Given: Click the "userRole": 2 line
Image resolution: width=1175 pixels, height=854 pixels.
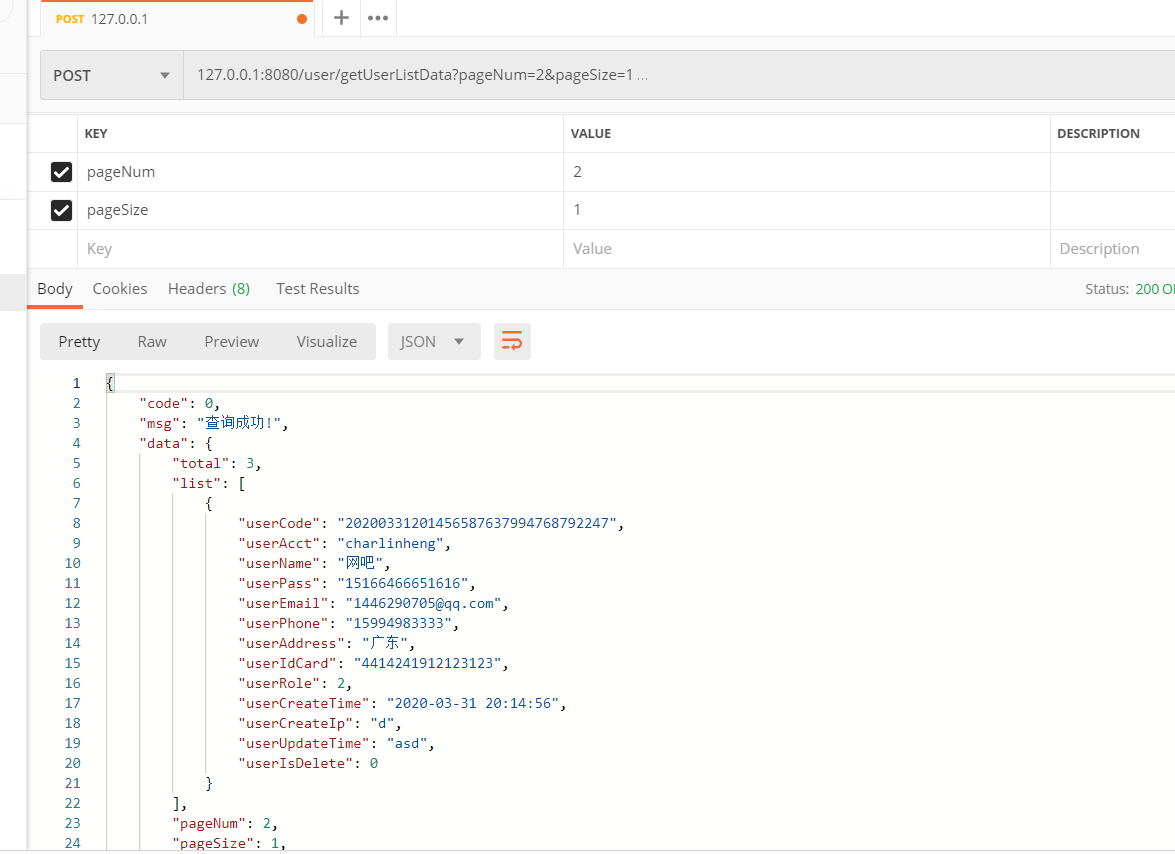Looking at the screenshot, I should pos(294,683).
